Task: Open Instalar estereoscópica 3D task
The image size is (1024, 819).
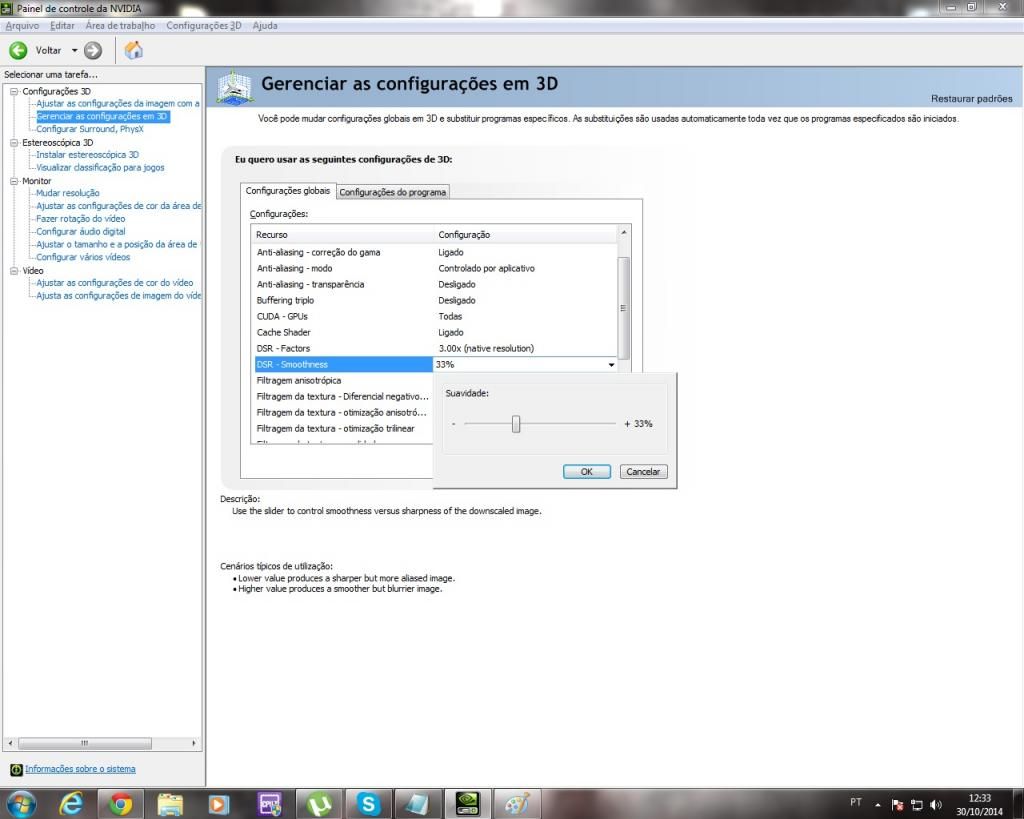Action: pyautogui.click(x=87, y=155)
